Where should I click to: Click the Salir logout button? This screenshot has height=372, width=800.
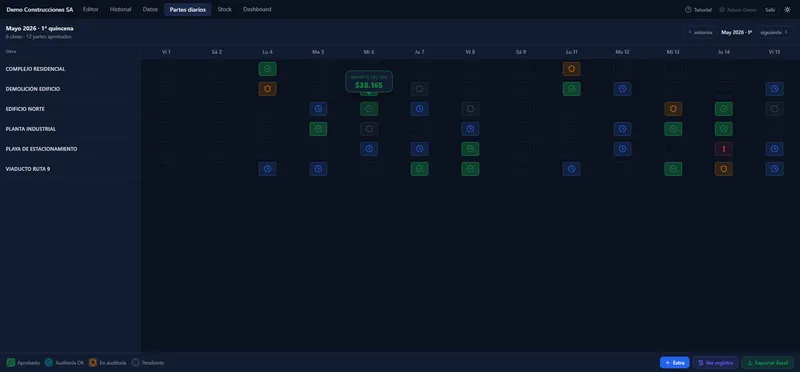[x=770, y=10]
